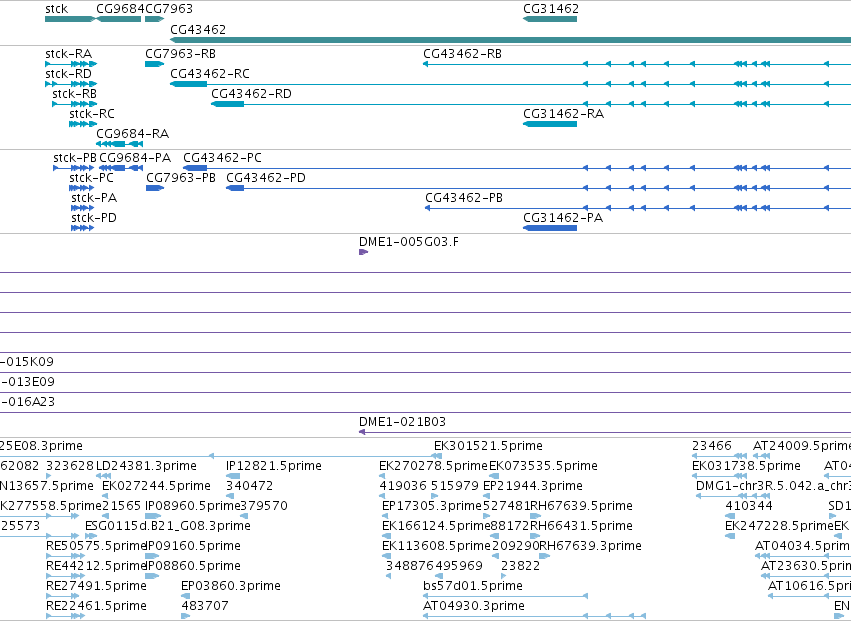
Task: Click EST label 410344
Action: pyautogui.click(x=749, y=506)
